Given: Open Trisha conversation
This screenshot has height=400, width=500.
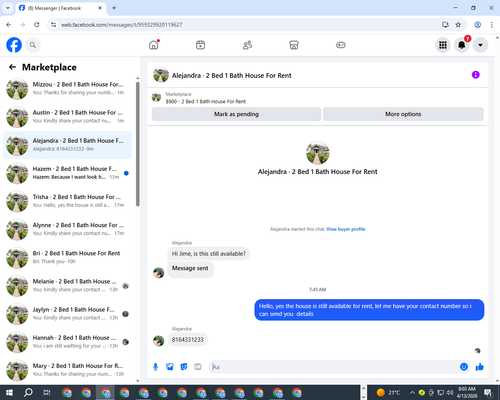Looking at the screenshot, I should pos(67,201).
